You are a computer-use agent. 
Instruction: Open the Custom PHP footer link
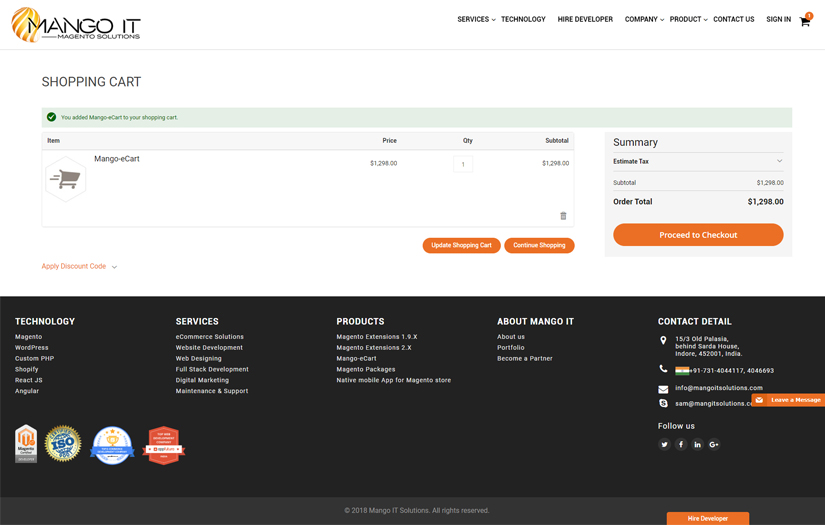[x=35, y=359]
